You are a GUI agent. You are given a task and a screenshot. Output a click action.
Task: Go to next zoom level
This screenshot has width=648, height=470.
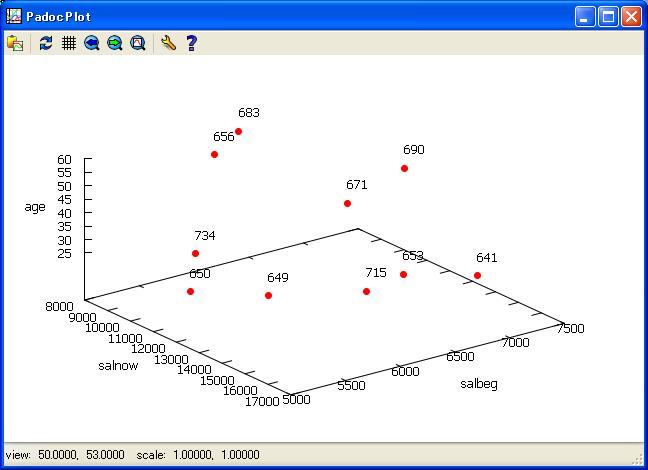click(x=115, y=43)
